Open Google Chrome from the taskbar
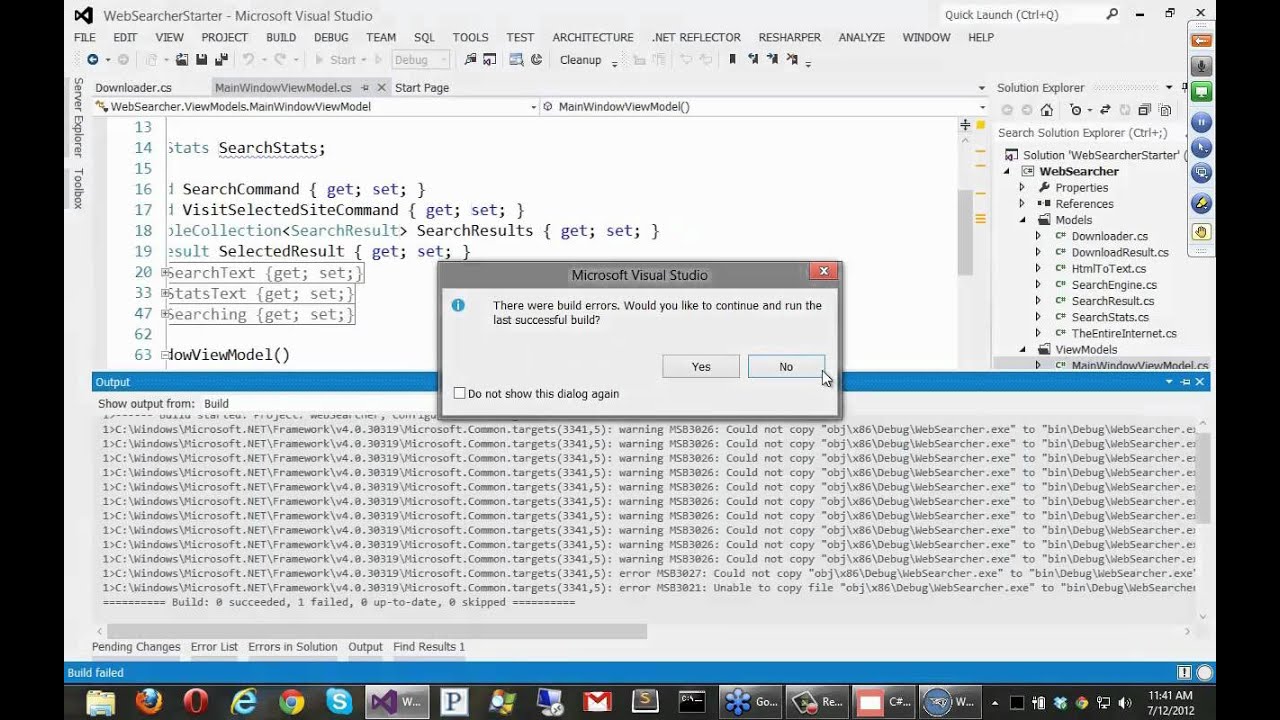The width and height of the screenshot is (1280, 720). coord(292,701)
